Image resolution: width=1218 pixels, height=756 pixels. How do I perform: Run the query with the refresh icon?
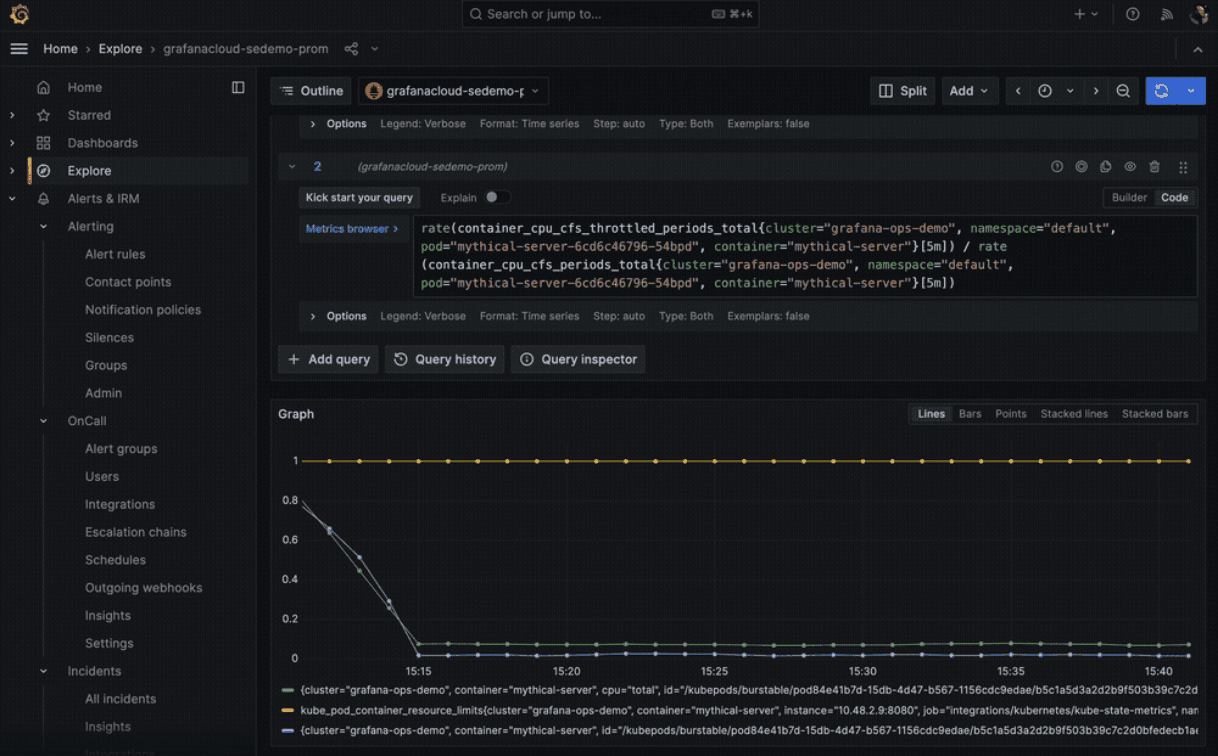[x=1161, y=90]
